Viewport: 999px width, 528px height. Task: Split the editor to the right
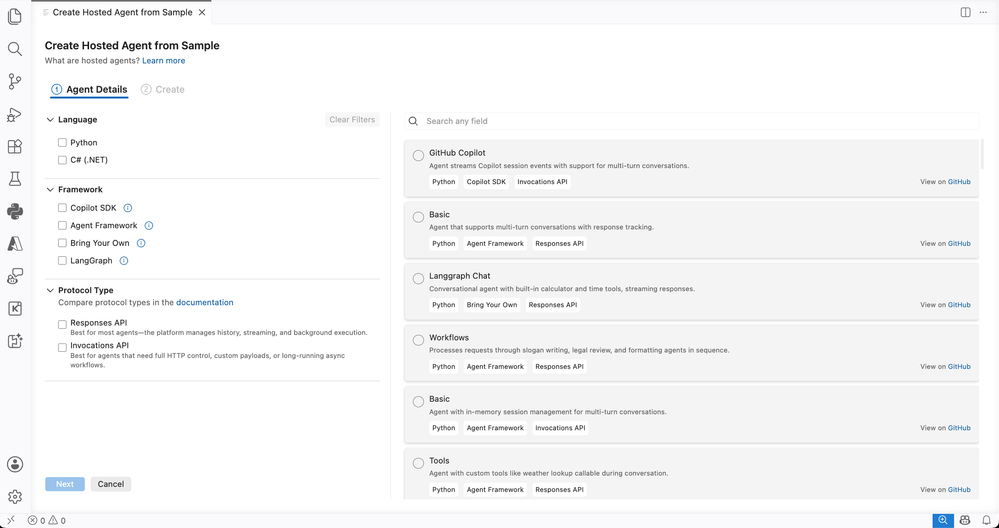click(x=965, y=12)
